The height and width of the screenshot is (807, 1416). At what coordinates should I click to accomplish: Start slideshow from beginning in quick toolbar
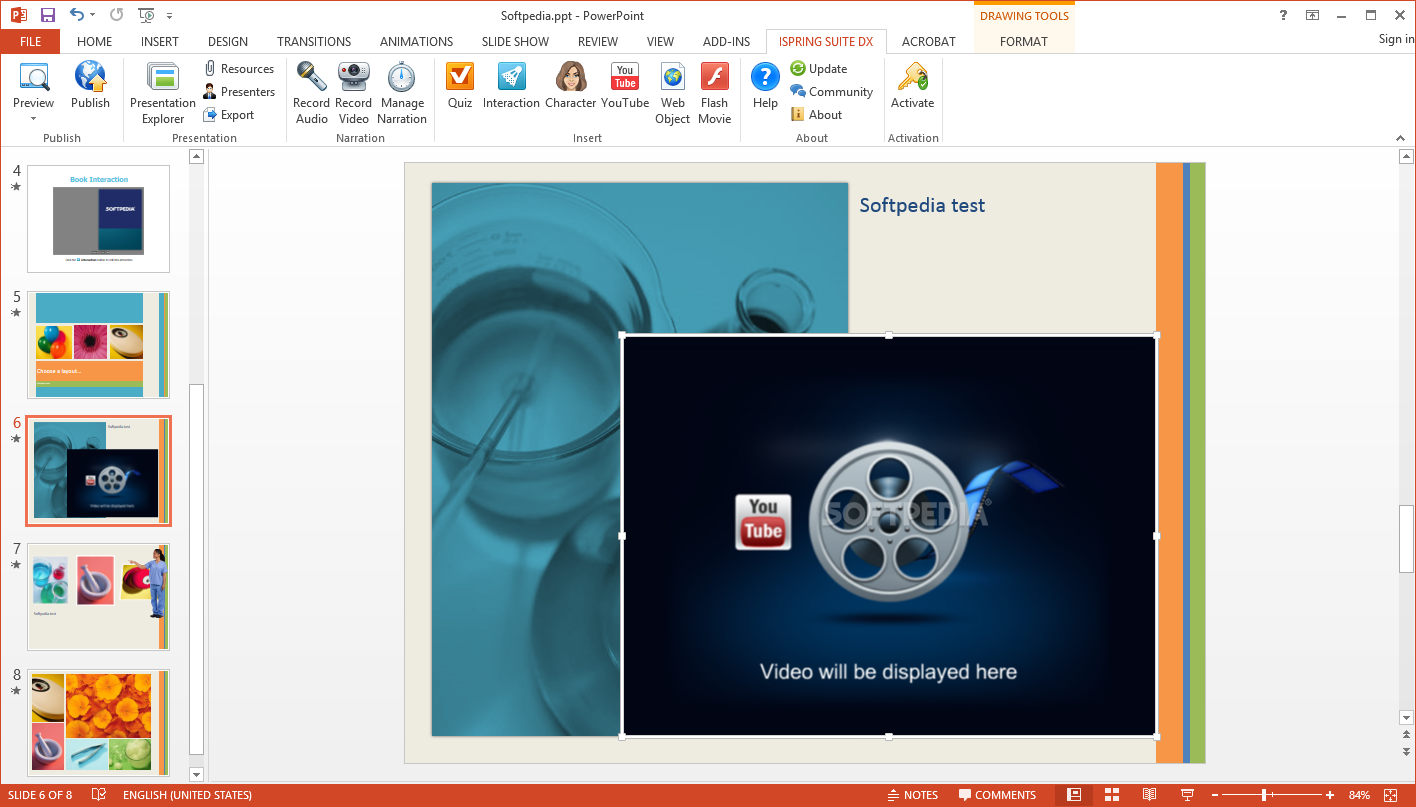point(147,15)
